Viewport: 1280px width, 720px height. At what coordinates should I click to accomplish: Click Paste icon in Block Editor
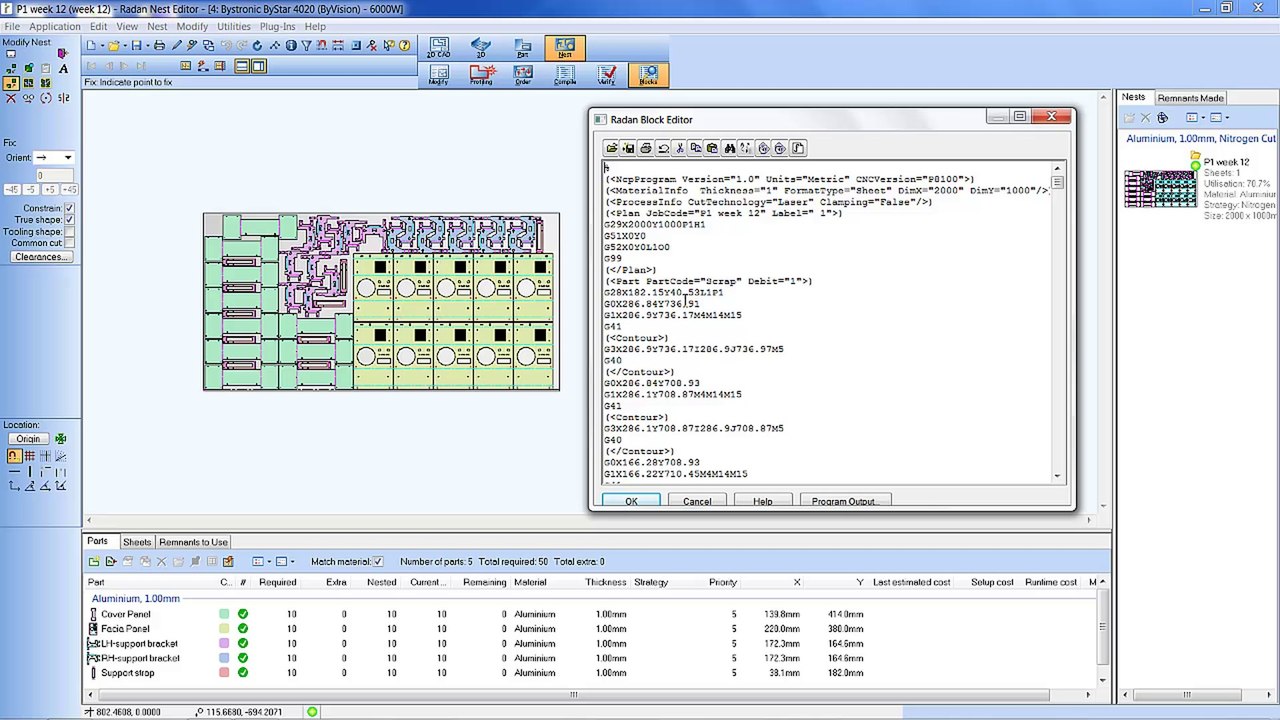coord(712,148)
